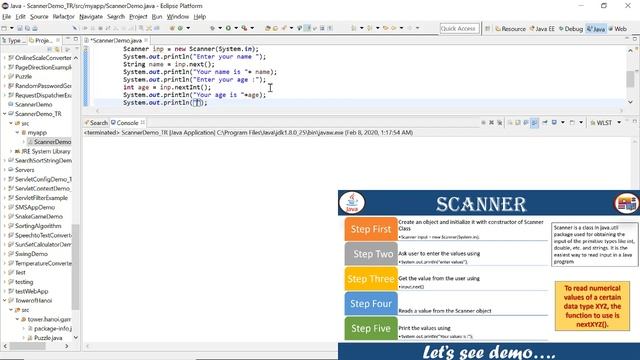Collapse the myapp package node
Viewport: 640px width, 360px height.
click(17, 133)
